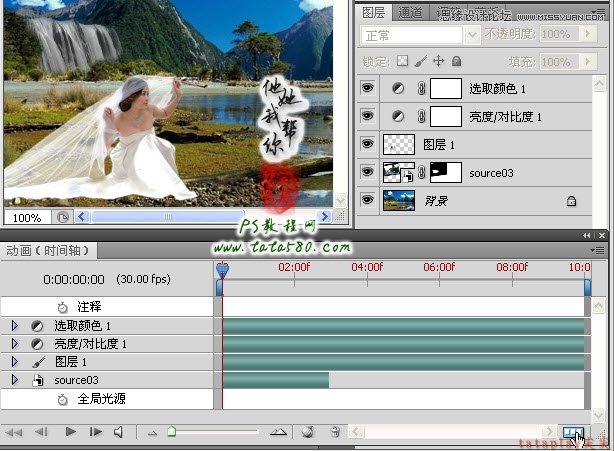
Task: Step to the previous frame
Action: [41, 432]
